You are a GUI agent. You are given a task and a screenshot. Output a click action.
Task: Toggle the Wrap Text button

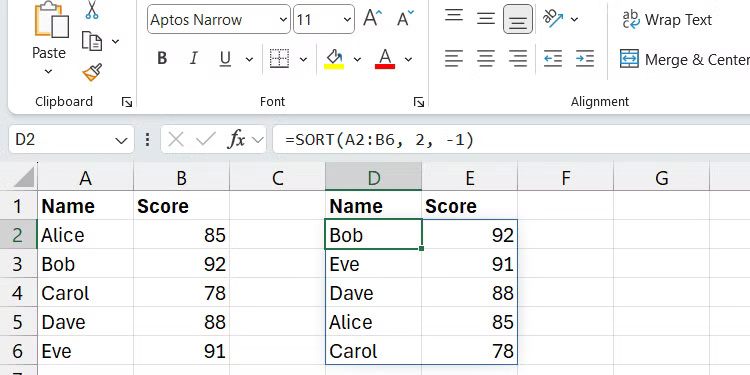[x=667, y=20]
